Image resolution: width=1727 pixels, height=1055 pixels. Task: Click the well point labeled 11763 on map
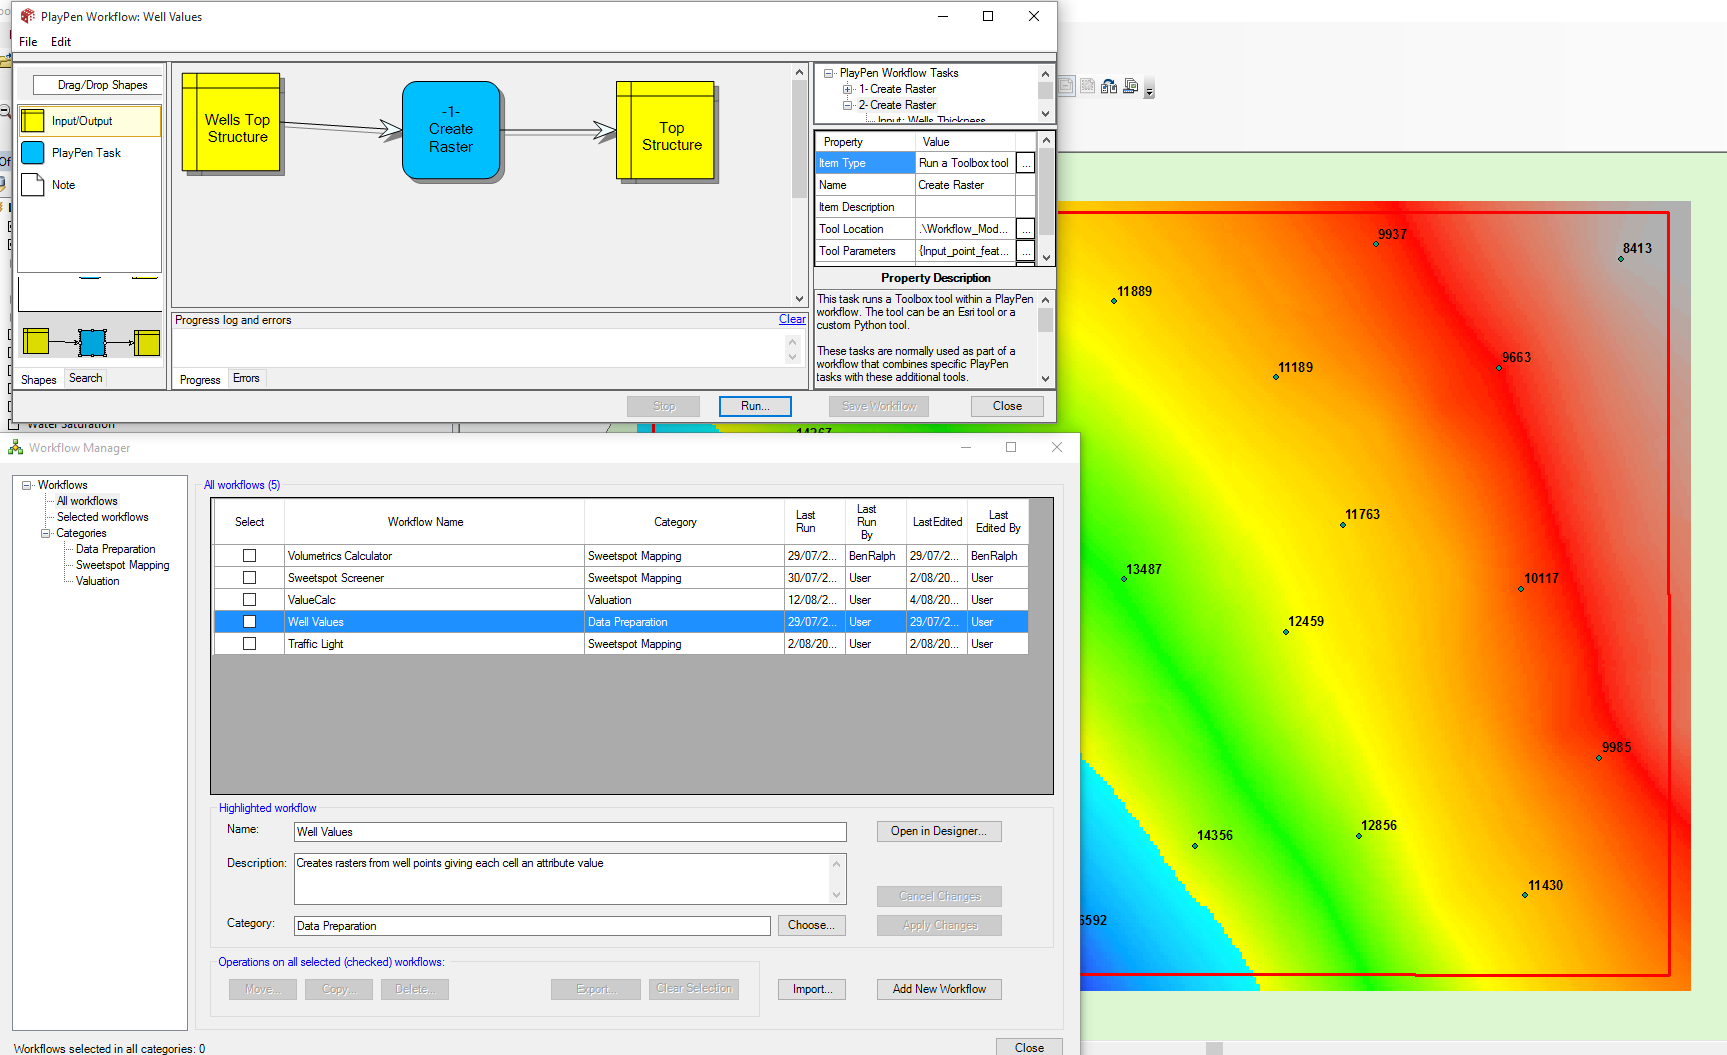(x=1343, y=525)
